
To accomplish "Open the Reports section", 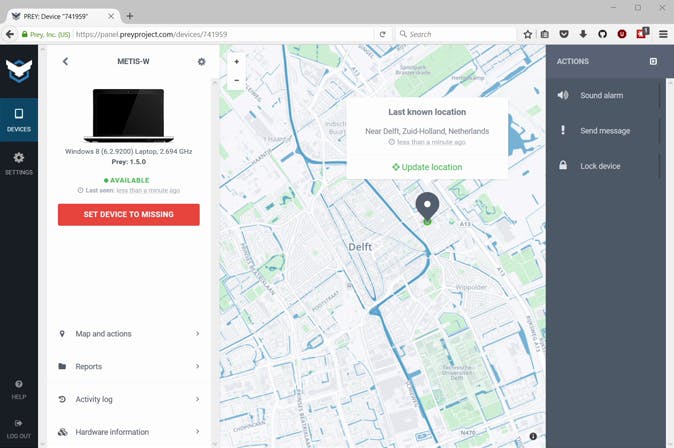I will [x=129, y=366].
